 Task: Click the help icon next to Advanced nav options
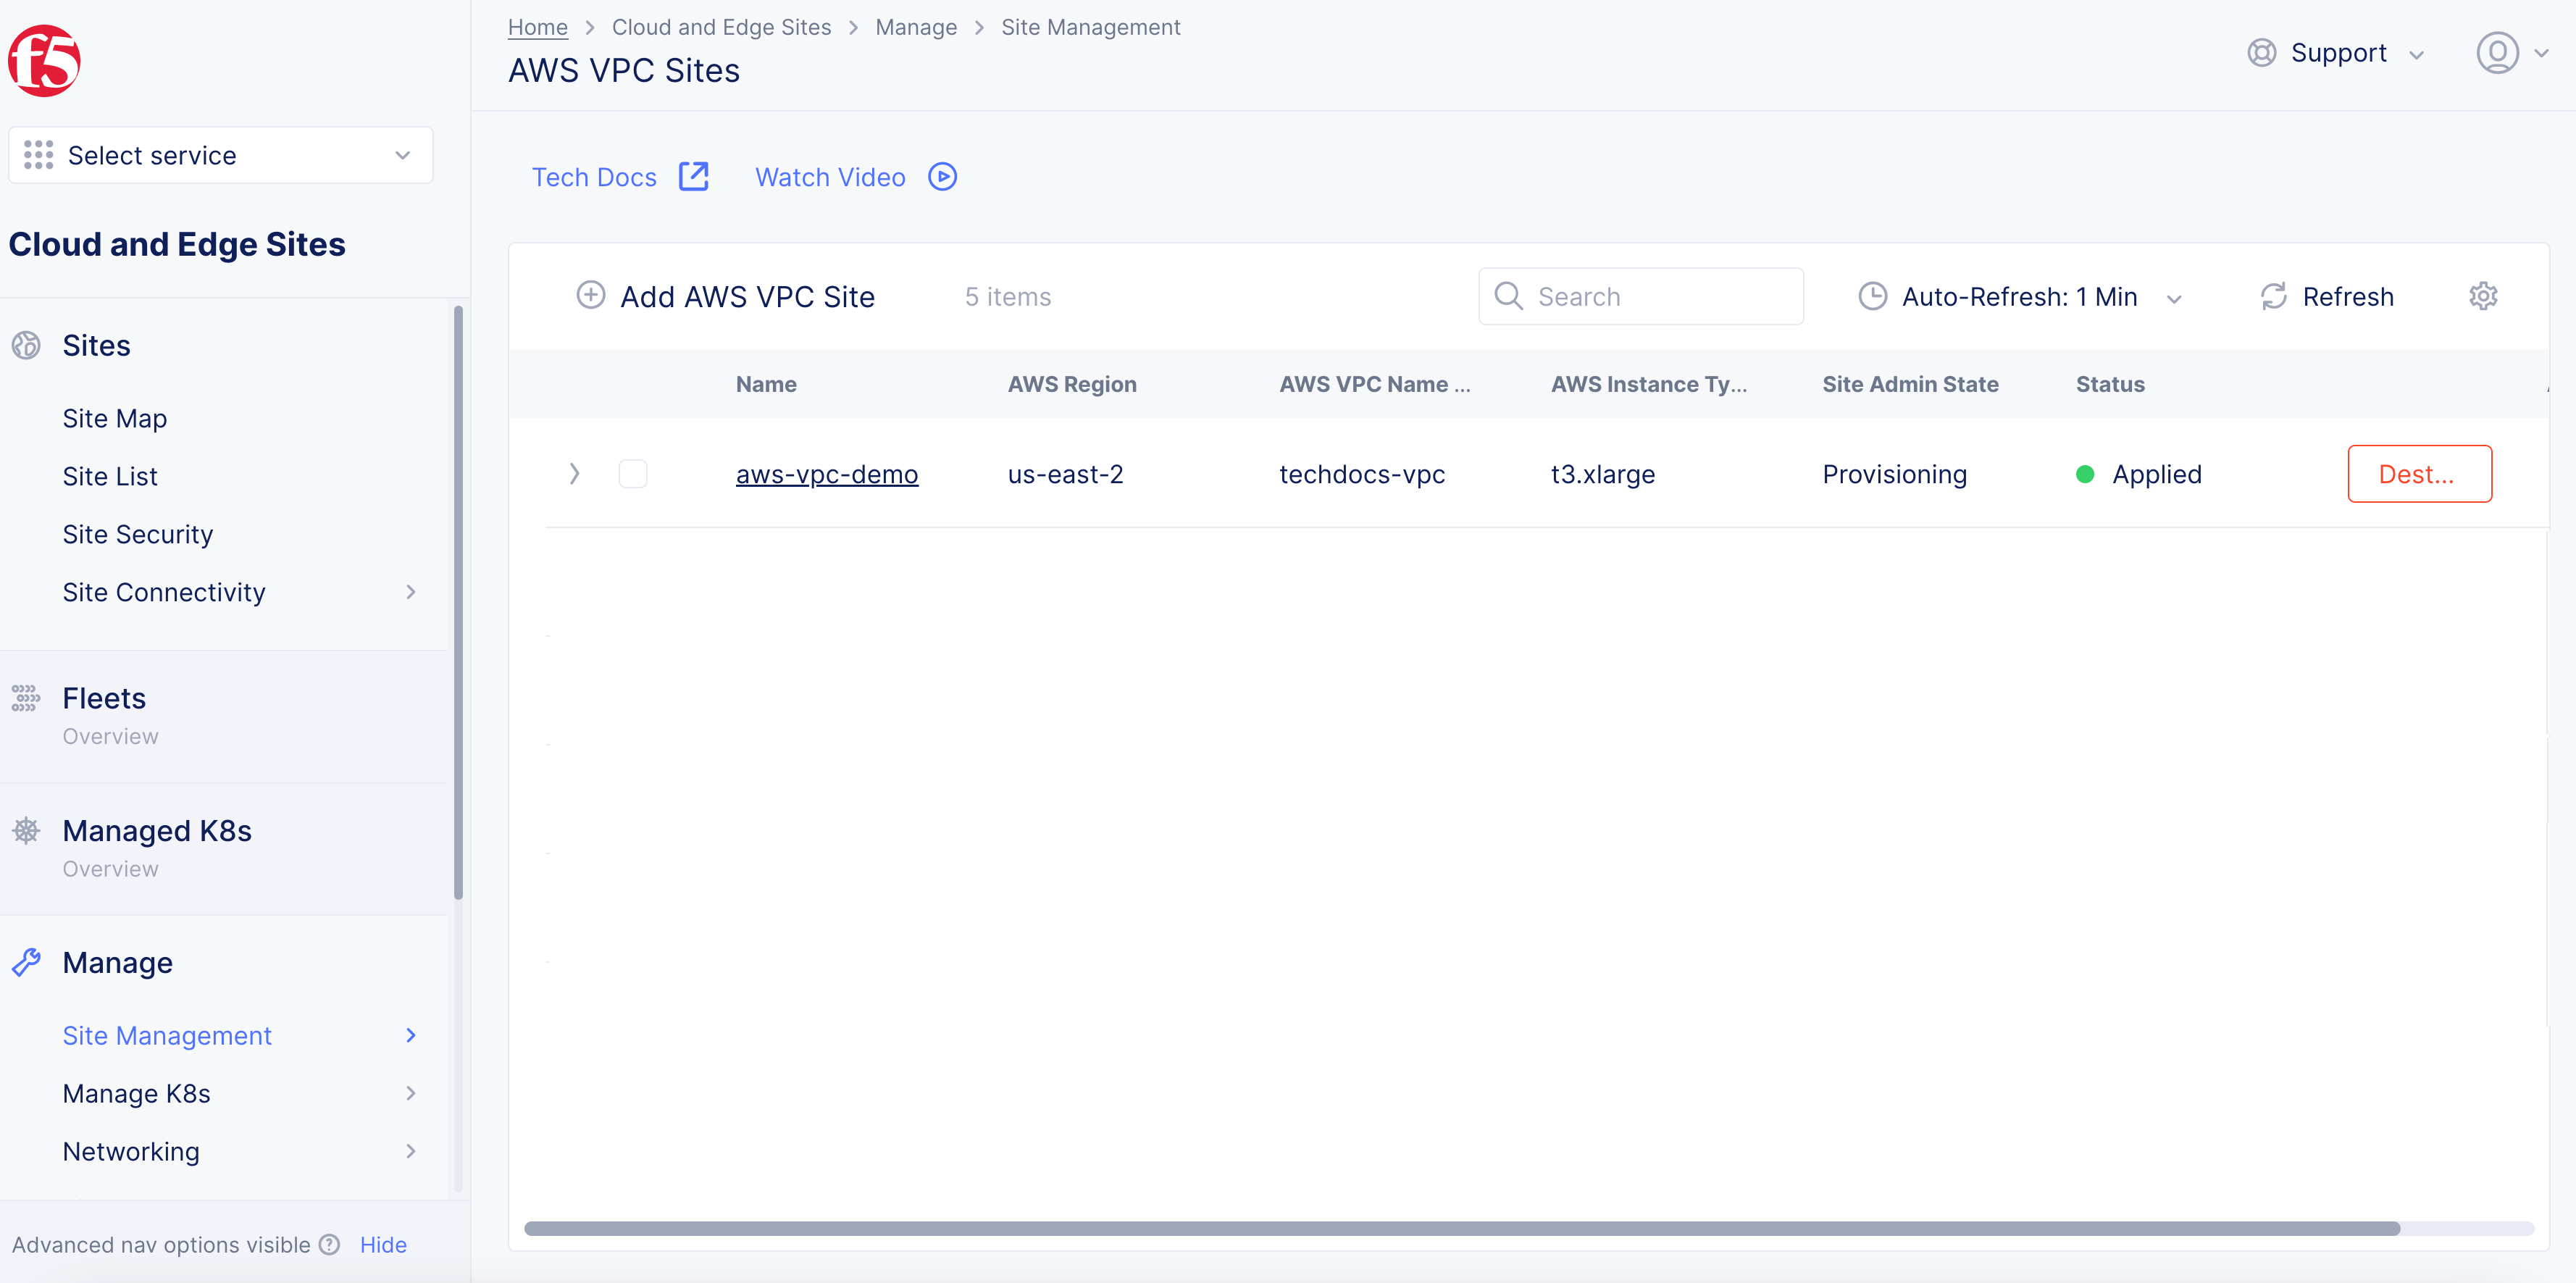click(329, 1244)
